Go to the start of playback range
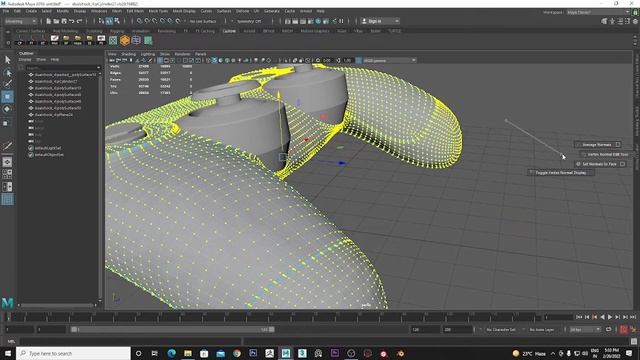Viewport: 640px width, 360px height. tap(579, 317)
